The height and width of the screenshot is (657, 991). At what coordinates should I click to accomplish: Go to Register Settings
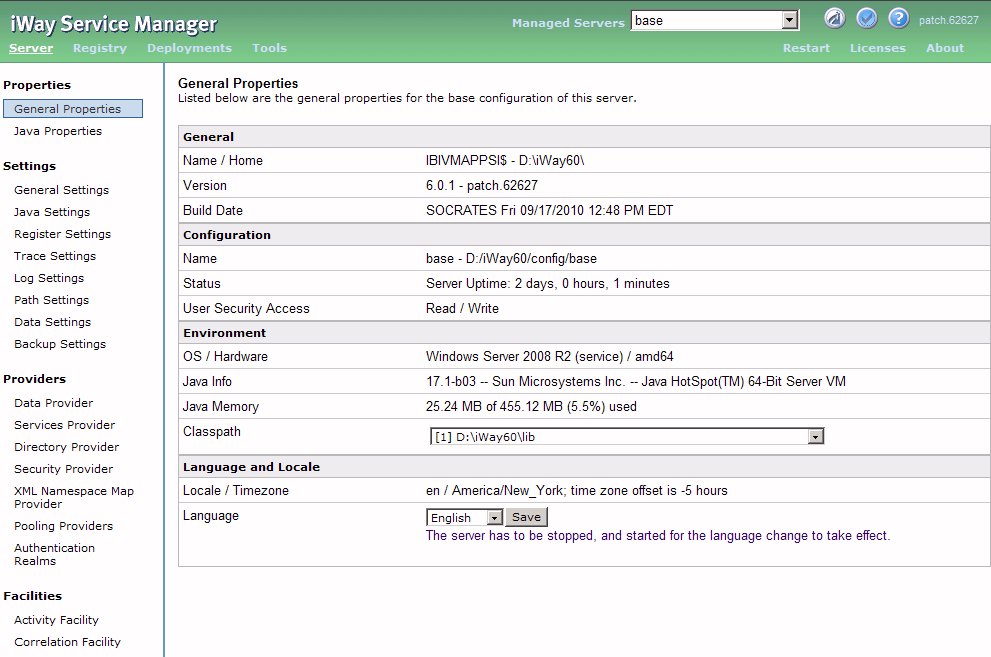coord(62,234)
